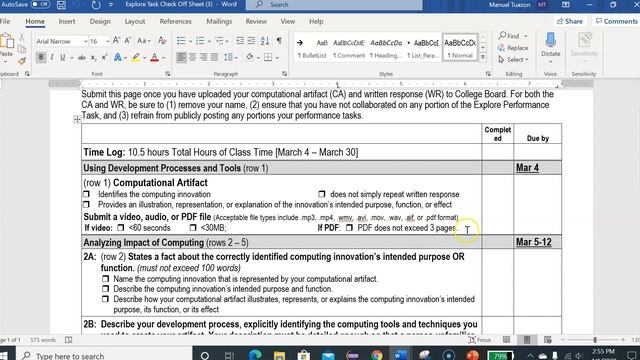The image size is (640, 360).
Task: Open line spacing options dropdown
Action: pos(231,58)
